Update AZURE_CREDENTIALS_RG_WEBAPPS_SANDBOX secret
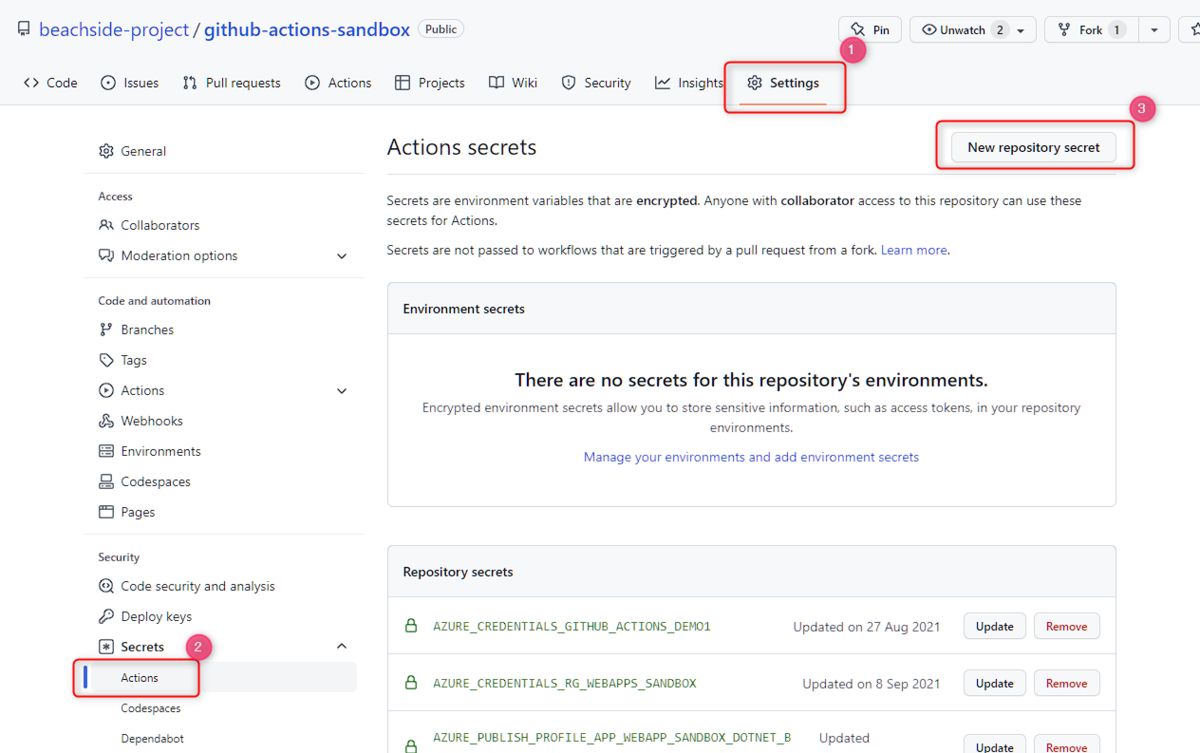The width and height of the screenshot is (1200, 753). pyautogui.click(x=994, y=684)
